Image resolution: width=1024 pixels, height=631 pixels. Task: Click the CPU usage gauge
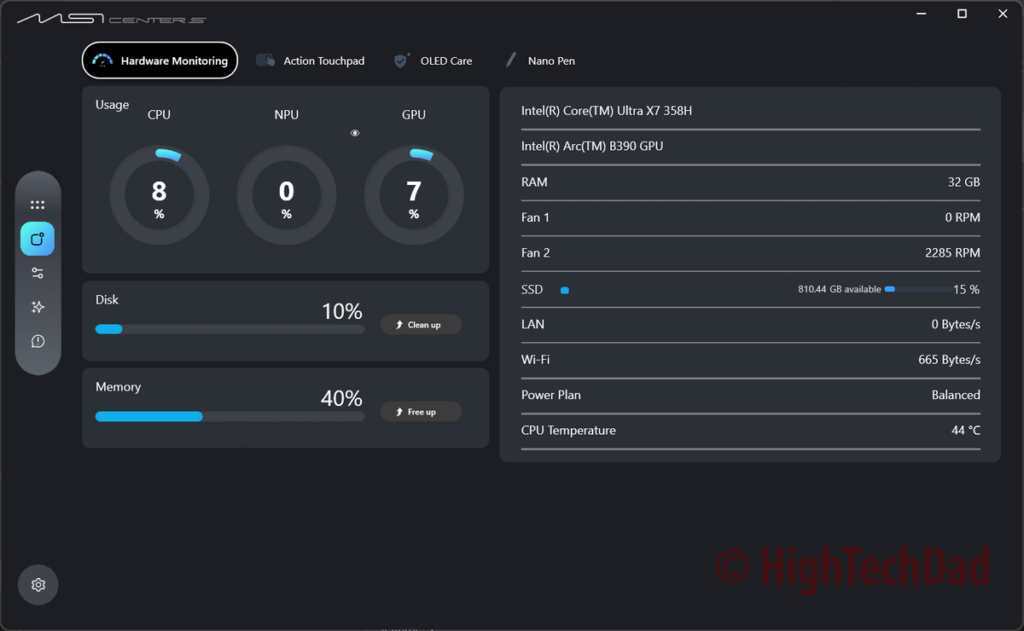(158, 193)
